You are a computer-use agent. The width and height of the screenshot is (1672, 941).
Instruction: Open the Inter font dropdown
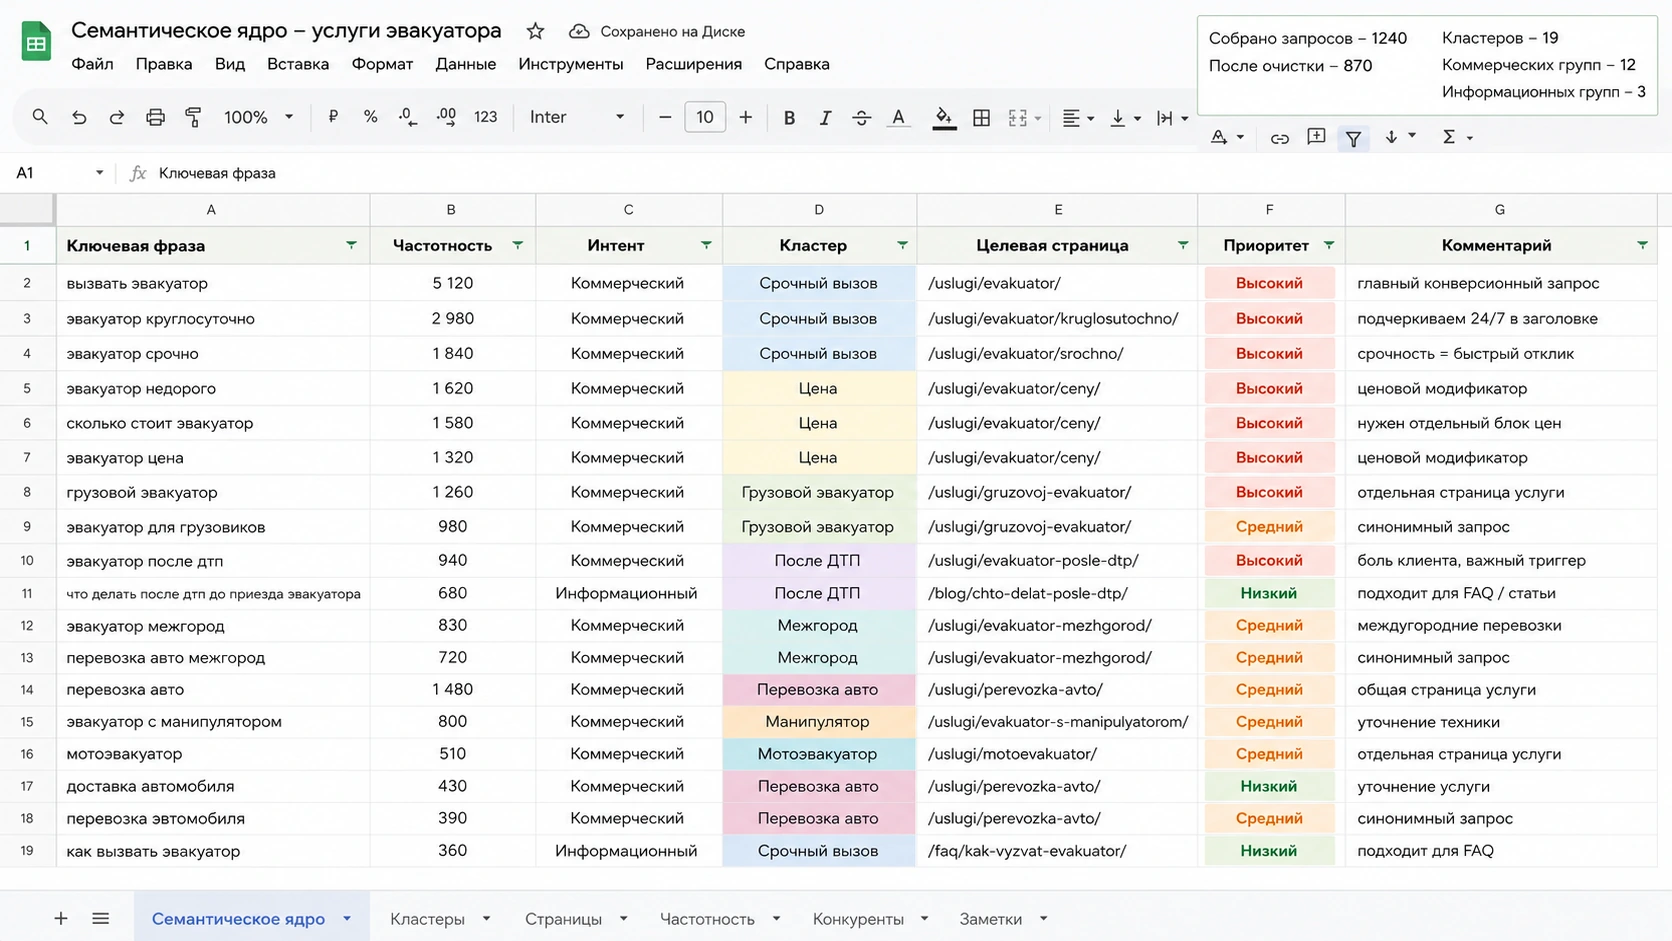pyautogui.click(x=577, y=117)
